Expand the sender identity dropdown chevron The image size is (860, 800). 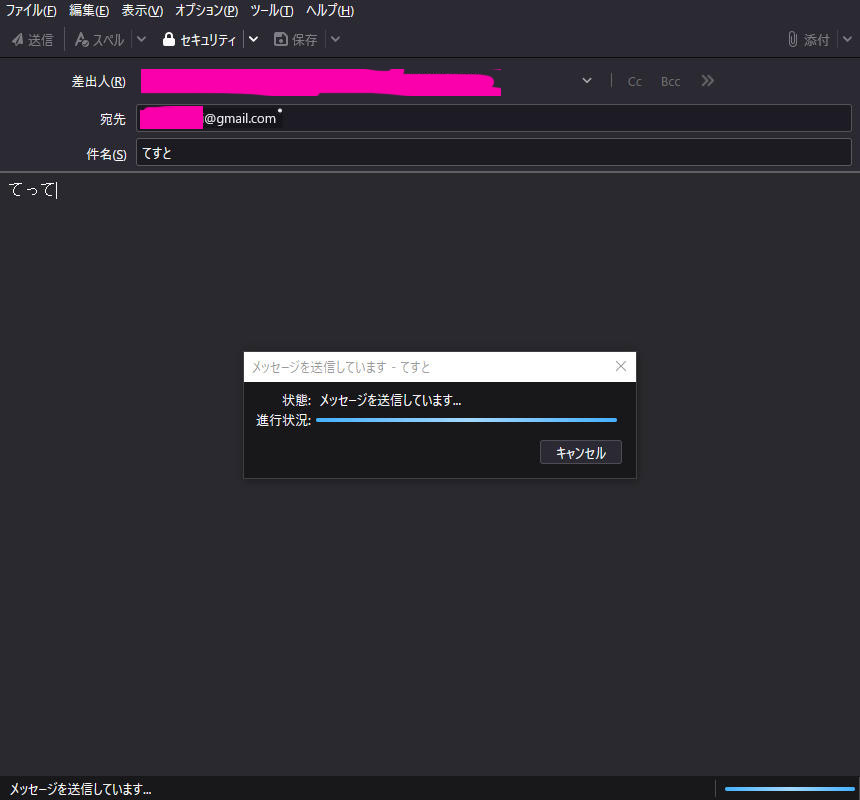[x=587, y=81]
